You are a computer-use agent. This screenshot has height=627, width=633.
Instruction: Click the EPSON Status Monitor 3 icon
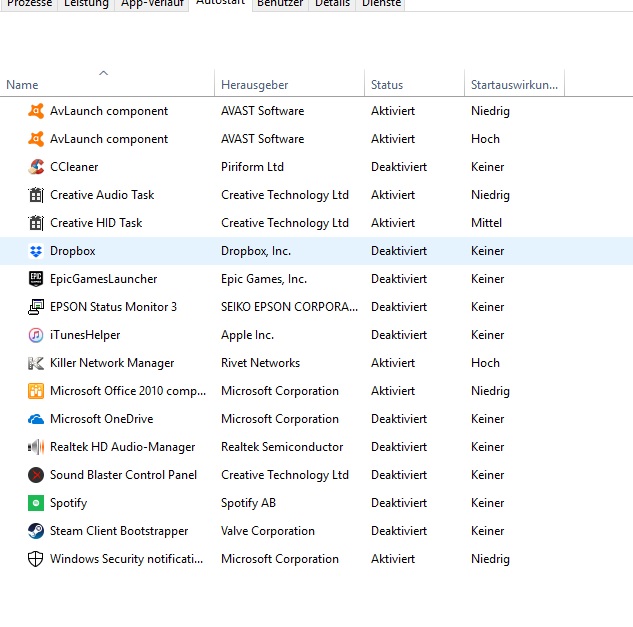(x=36, y=307)
